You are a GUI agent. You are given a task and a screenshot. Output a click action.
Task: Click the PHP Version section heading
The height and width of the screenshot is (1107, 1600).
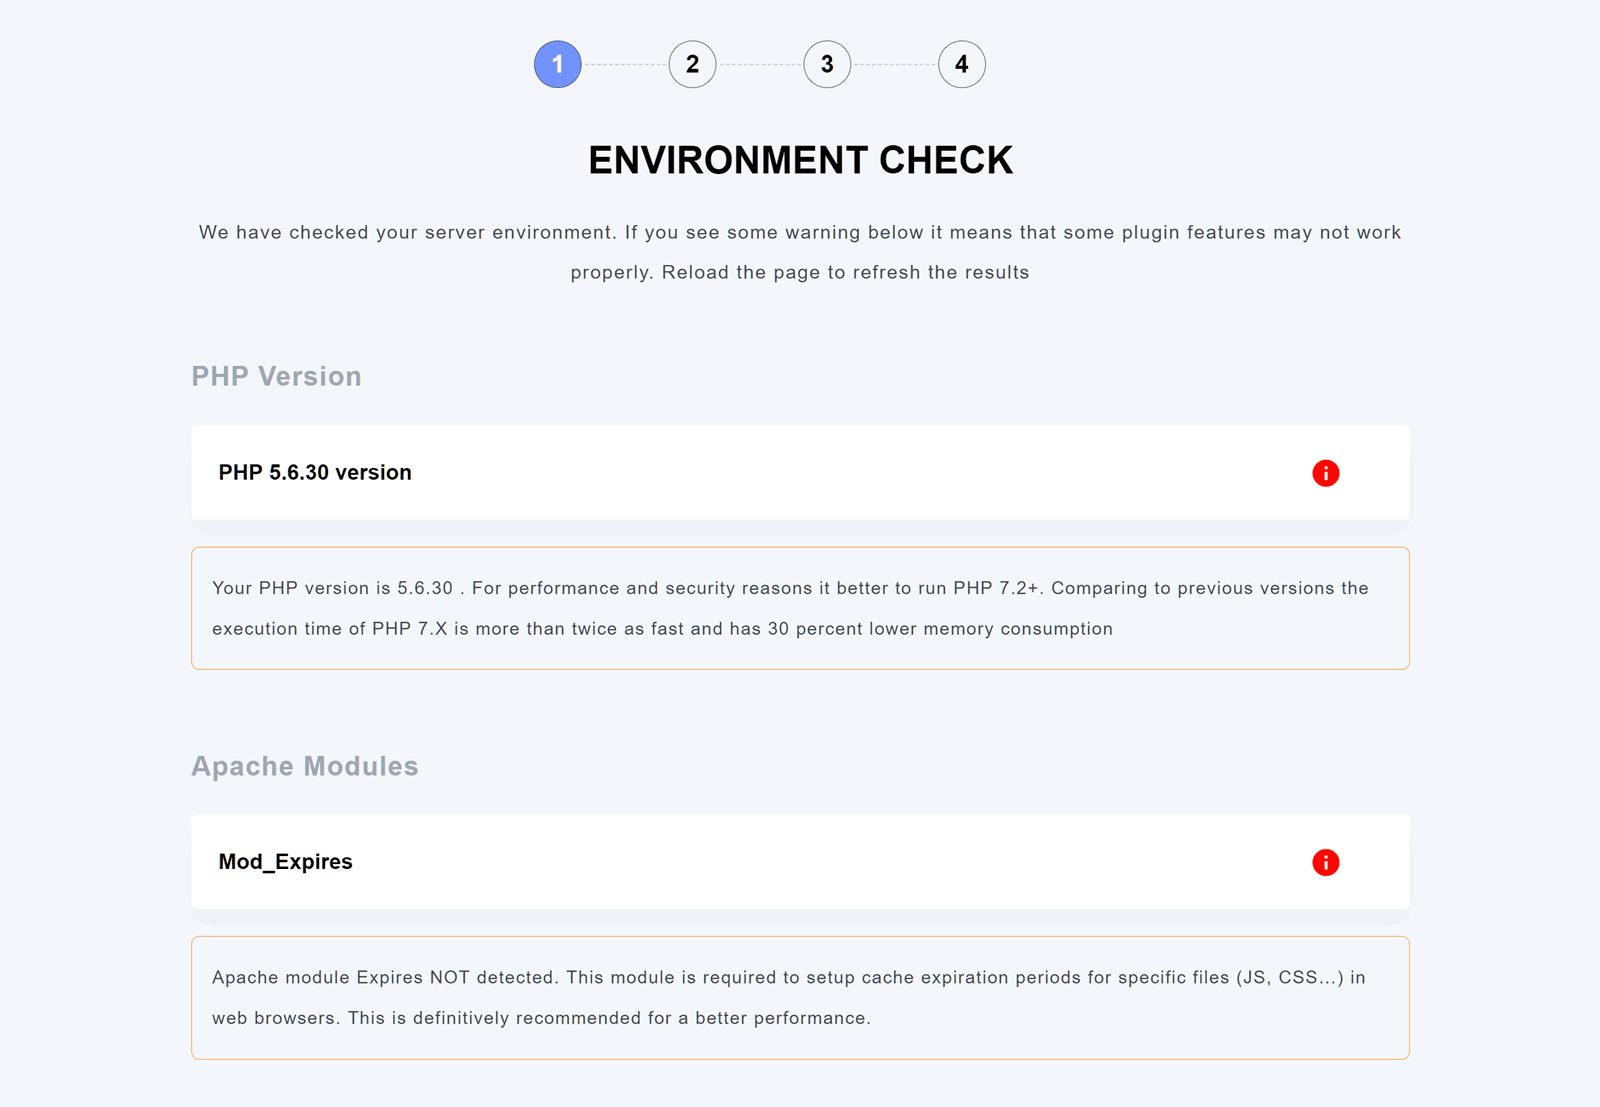pos(276,376)
